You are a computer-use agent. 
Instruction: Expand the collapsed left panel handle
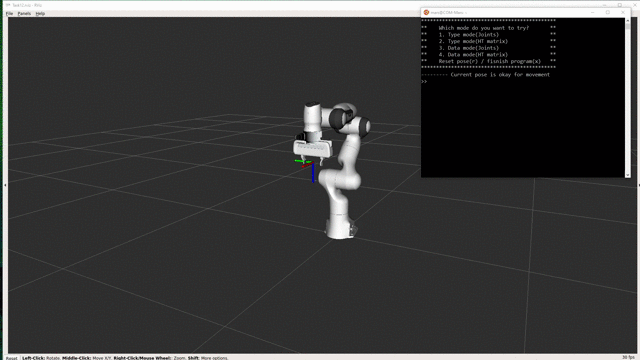5,185
